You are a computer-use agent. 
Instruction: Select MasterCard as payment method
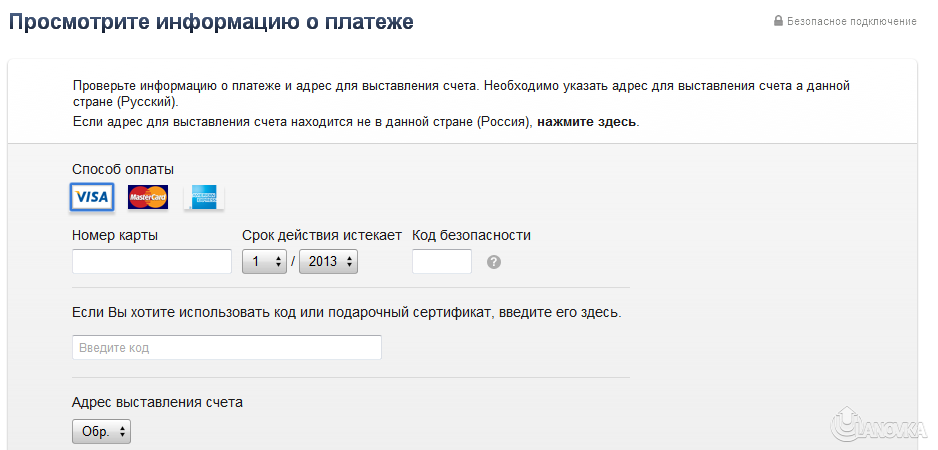(148, 197)
